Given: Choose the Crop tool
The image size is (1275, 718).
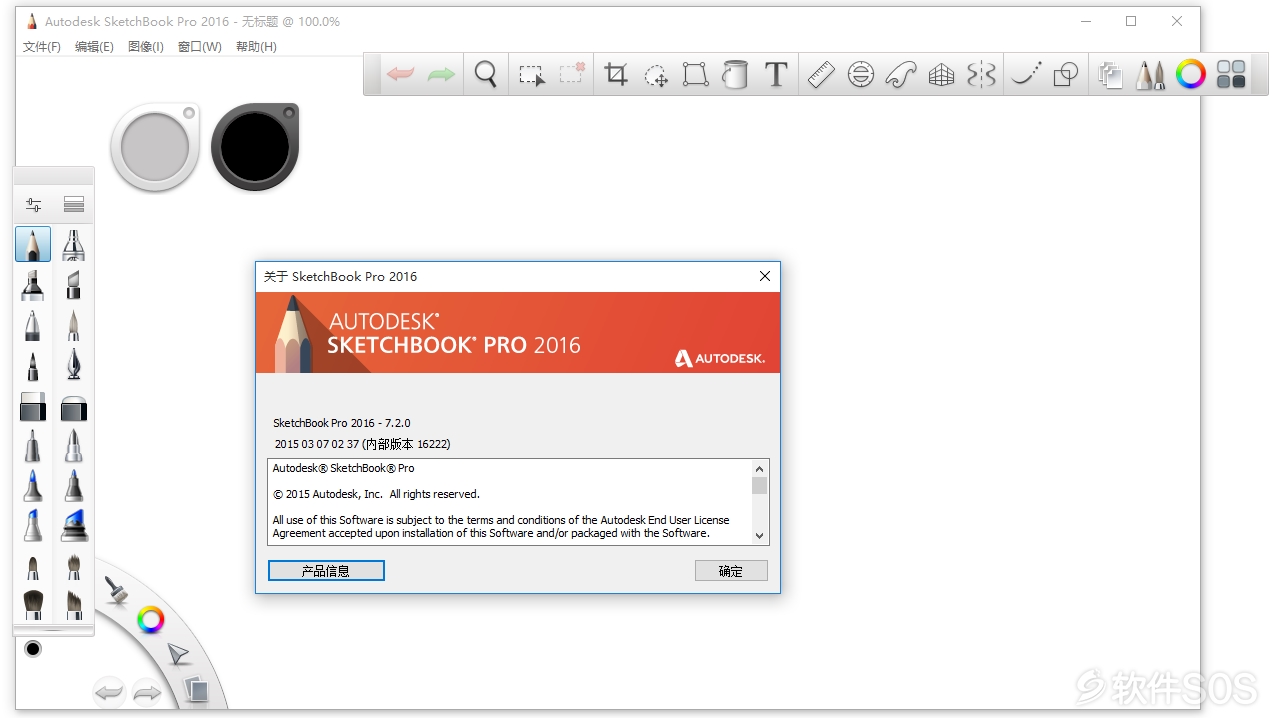Looking at the screenshot, I should pyautogui.click(x=616, y=75).
